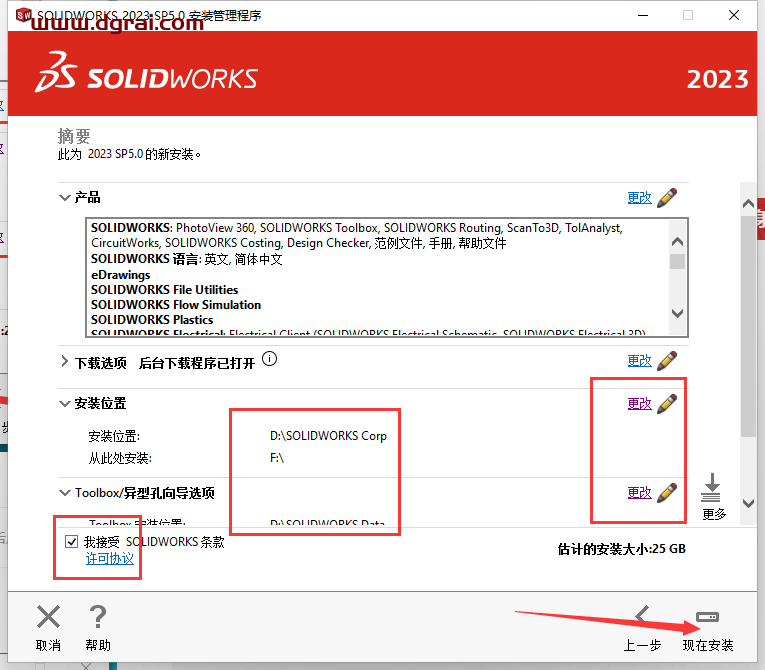Image resolution: width=765 pixels, height=670 pixels.
Task: Click the 更多 download arrow icon
Action: pos(712,490)
